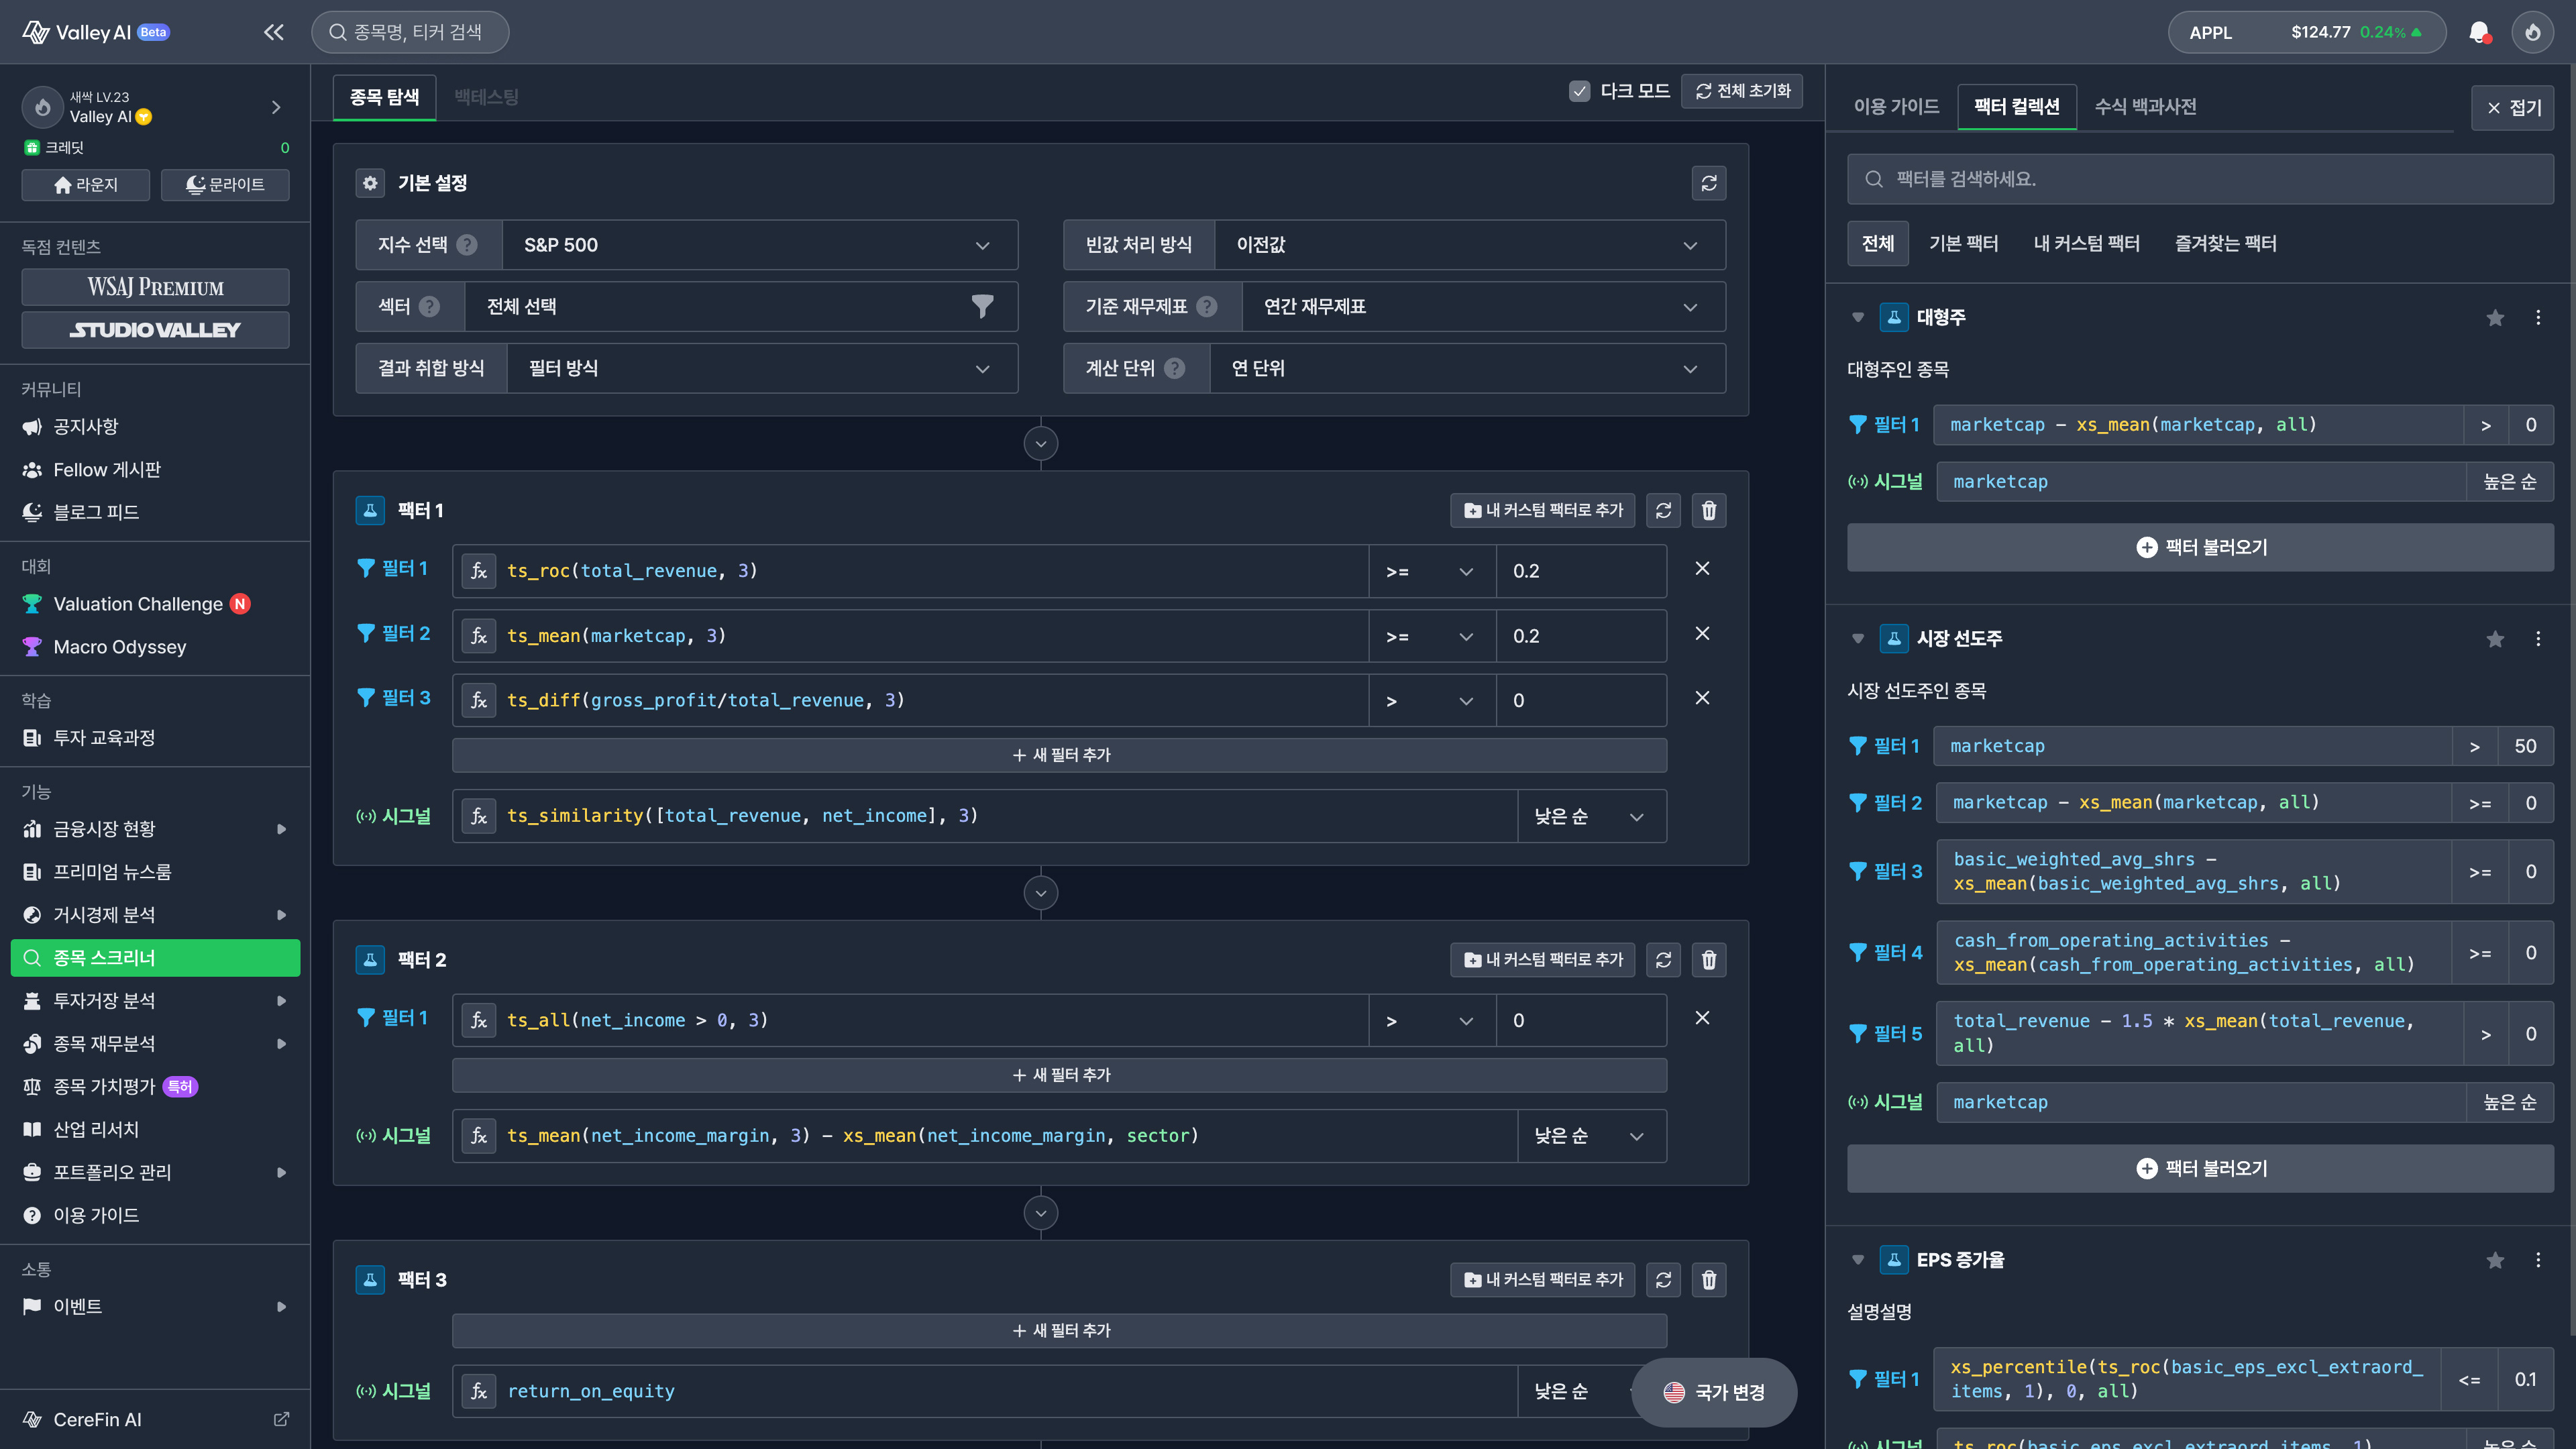Screen dimensions: 2576x1449
Task: Open the fx formula editor for ts_roc filter
Action: pyautogui.click(x=479, y=570)
